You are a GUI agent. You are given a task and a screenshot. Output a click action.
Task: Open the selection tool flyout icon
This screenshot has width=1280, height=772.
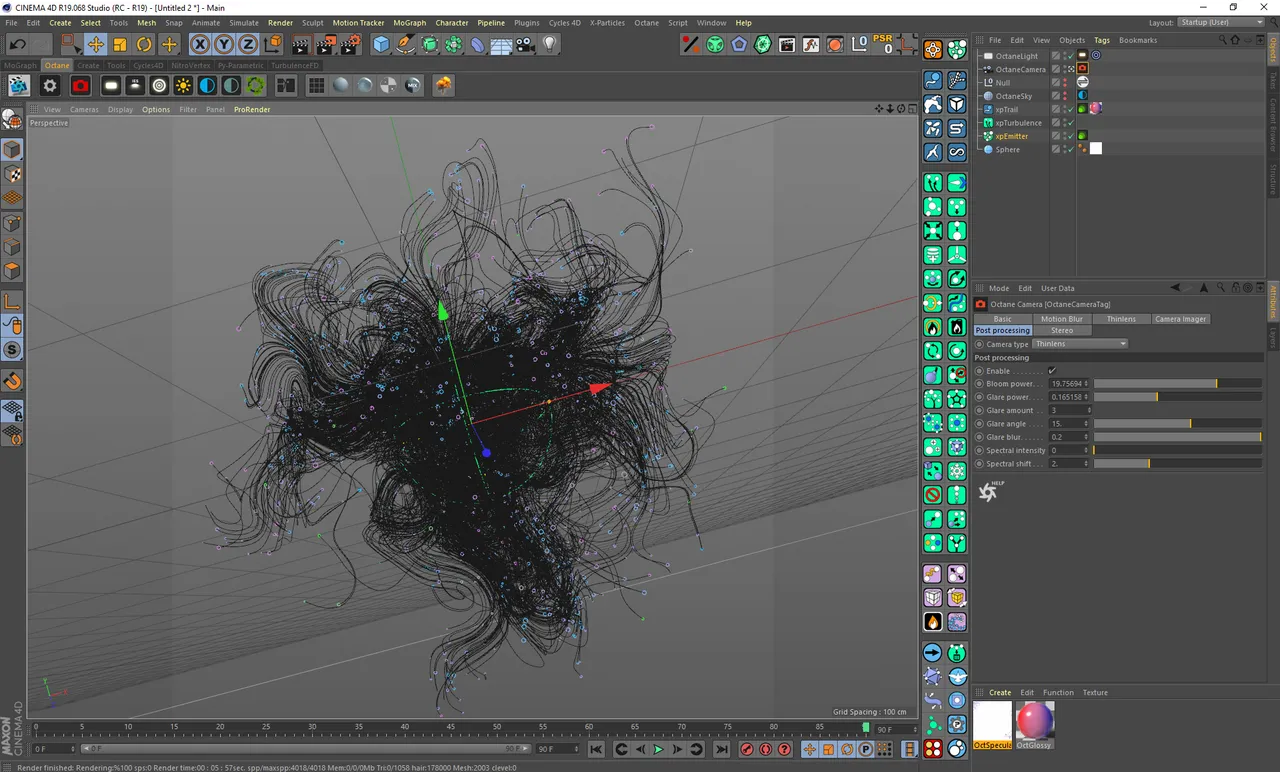[x=70, y=44]
